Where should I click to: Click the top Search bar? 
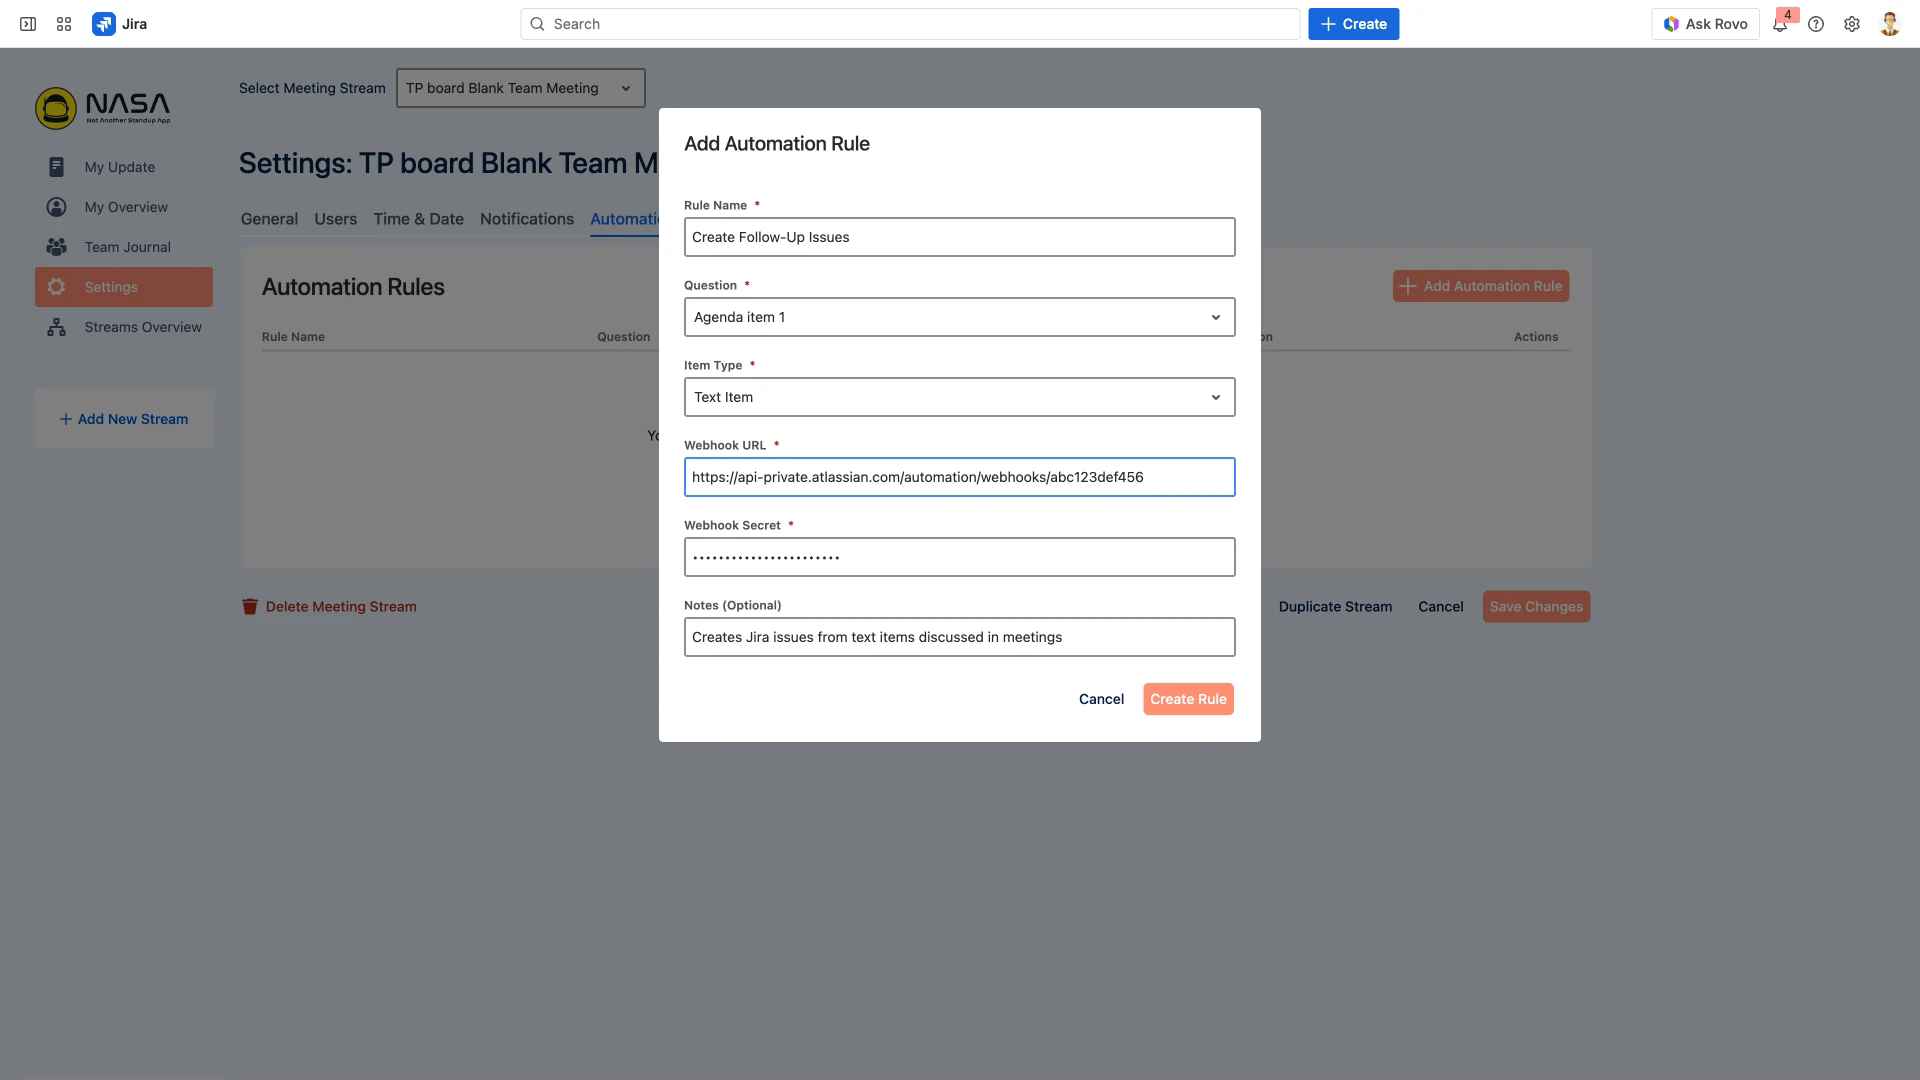tap(910, 24)
